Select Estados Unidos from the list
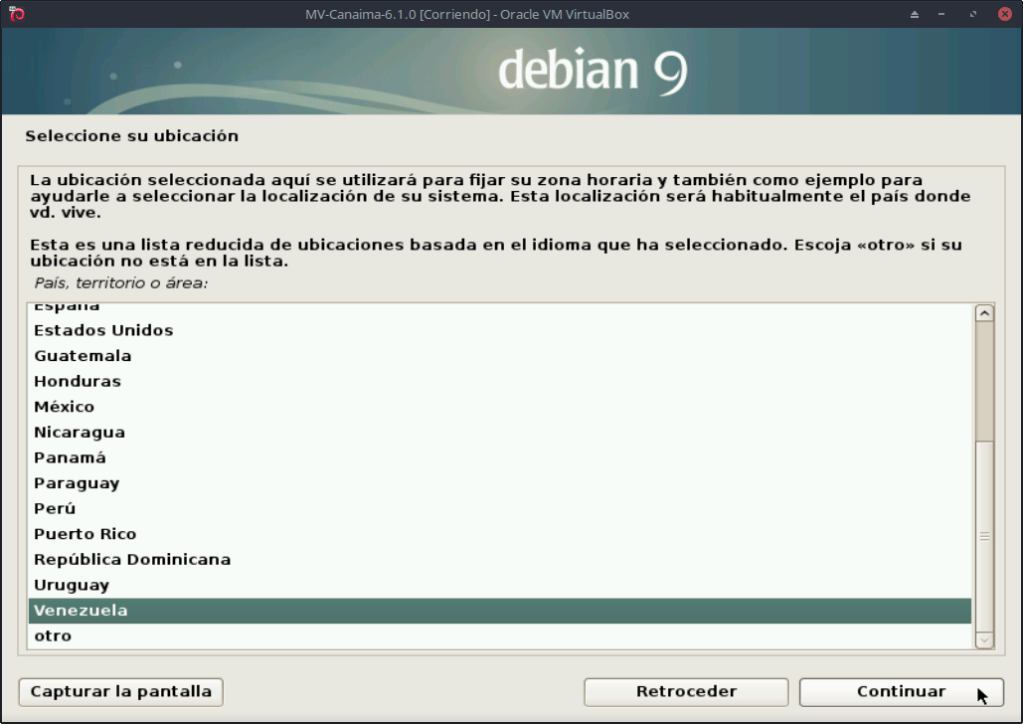Image resolution: width=1023 pixels, height=724 pixels. (x=103, y=330)
